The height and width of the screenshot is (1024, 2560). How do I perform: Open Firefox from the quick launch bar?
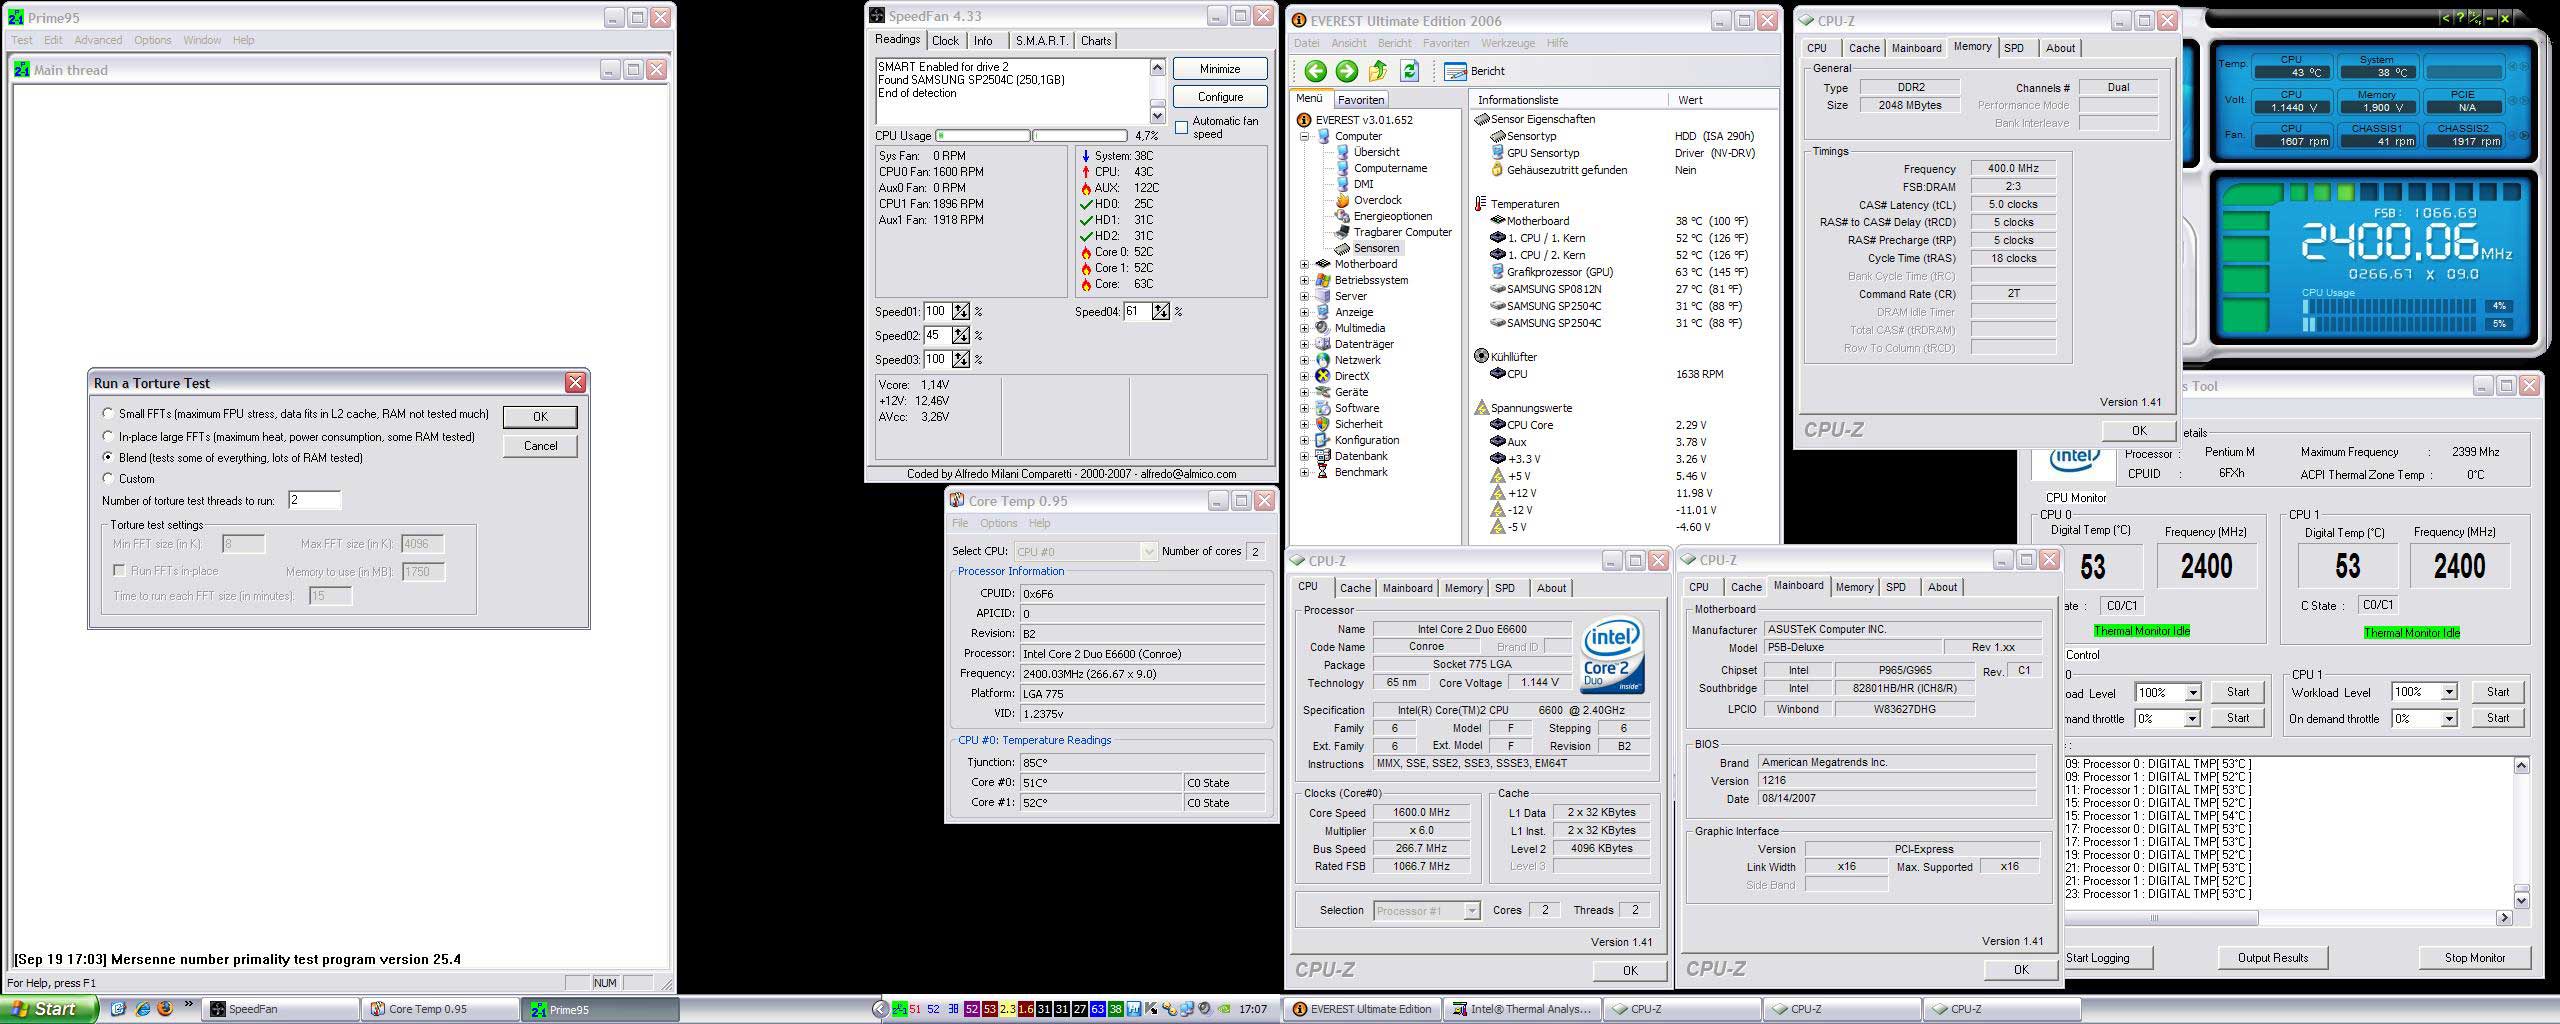click(x=165, y=1009)
